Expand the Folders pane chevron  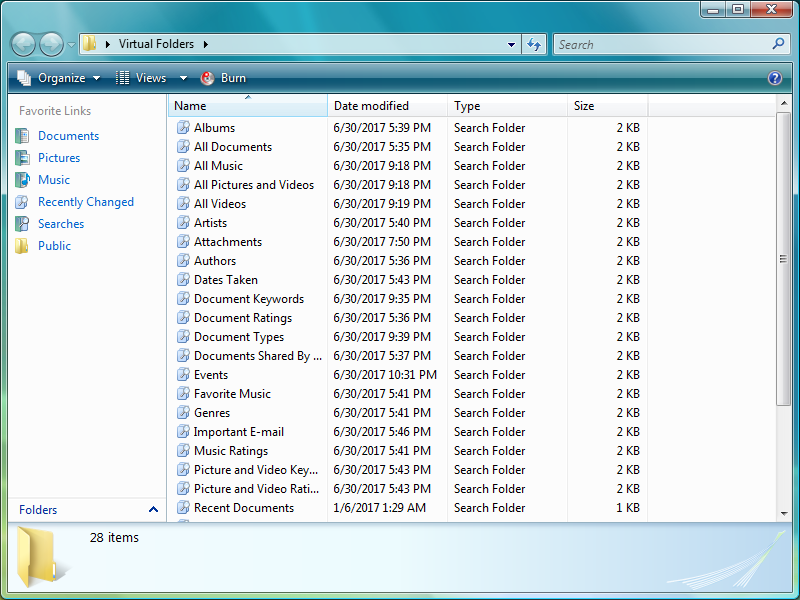(153, 509)
